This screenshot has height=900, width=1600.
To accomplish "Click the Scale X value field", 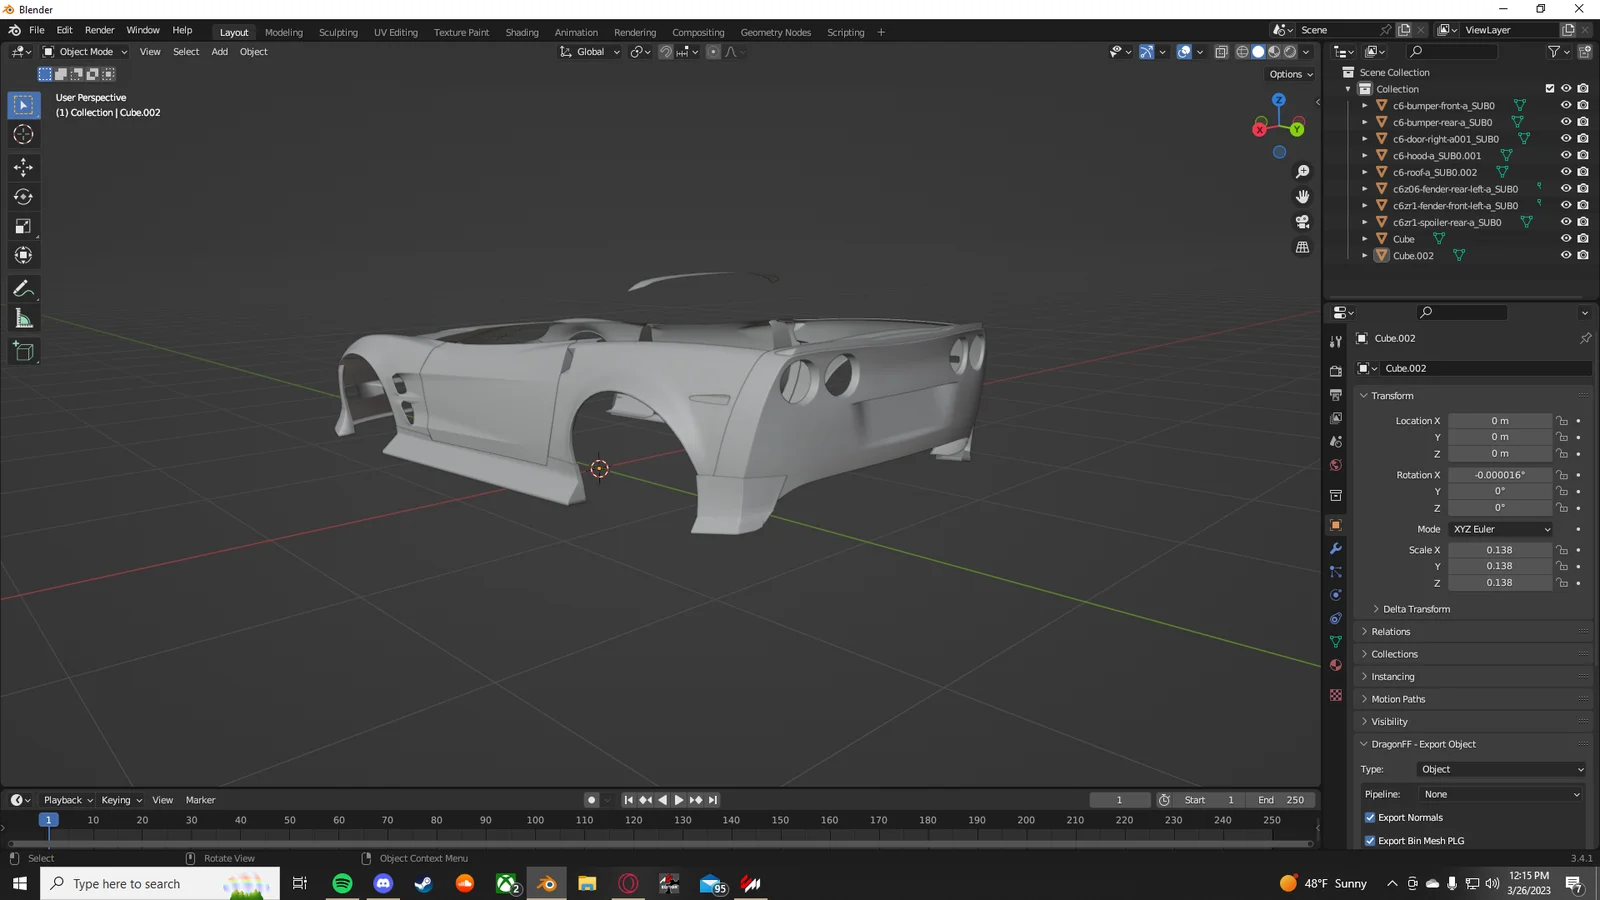I will click(x=1500, y=549).
